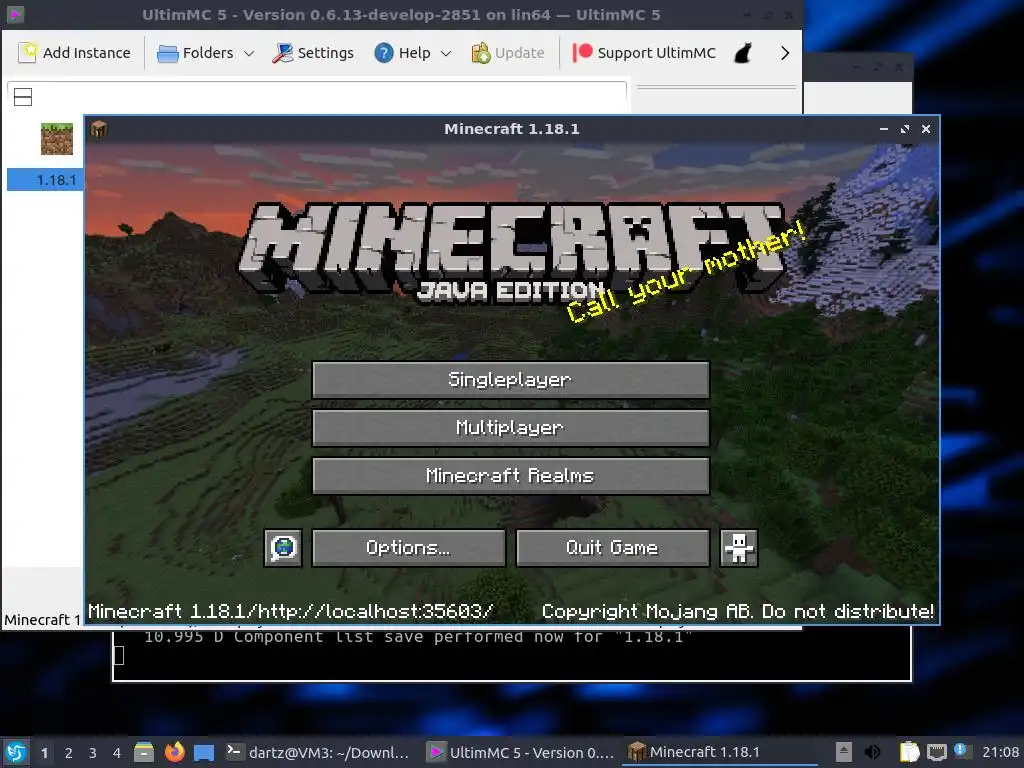Switch to UltimMC 5 taskbar entry
1024x768 pixels.
click(x=520, y=752)
